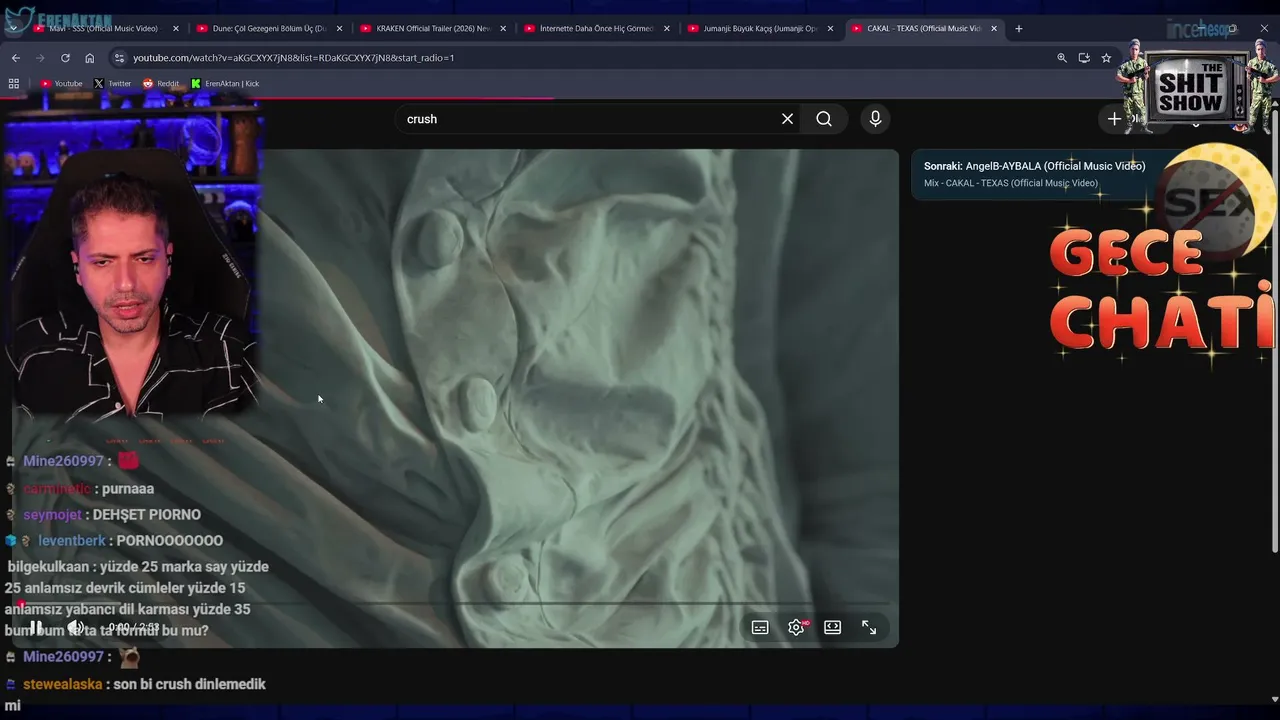Image resolution: width=1280 pixels, height=720 pixels.
Task: Close the 'Jumanji: Büyük Kaçış' tab
Action: click(830, 29)
